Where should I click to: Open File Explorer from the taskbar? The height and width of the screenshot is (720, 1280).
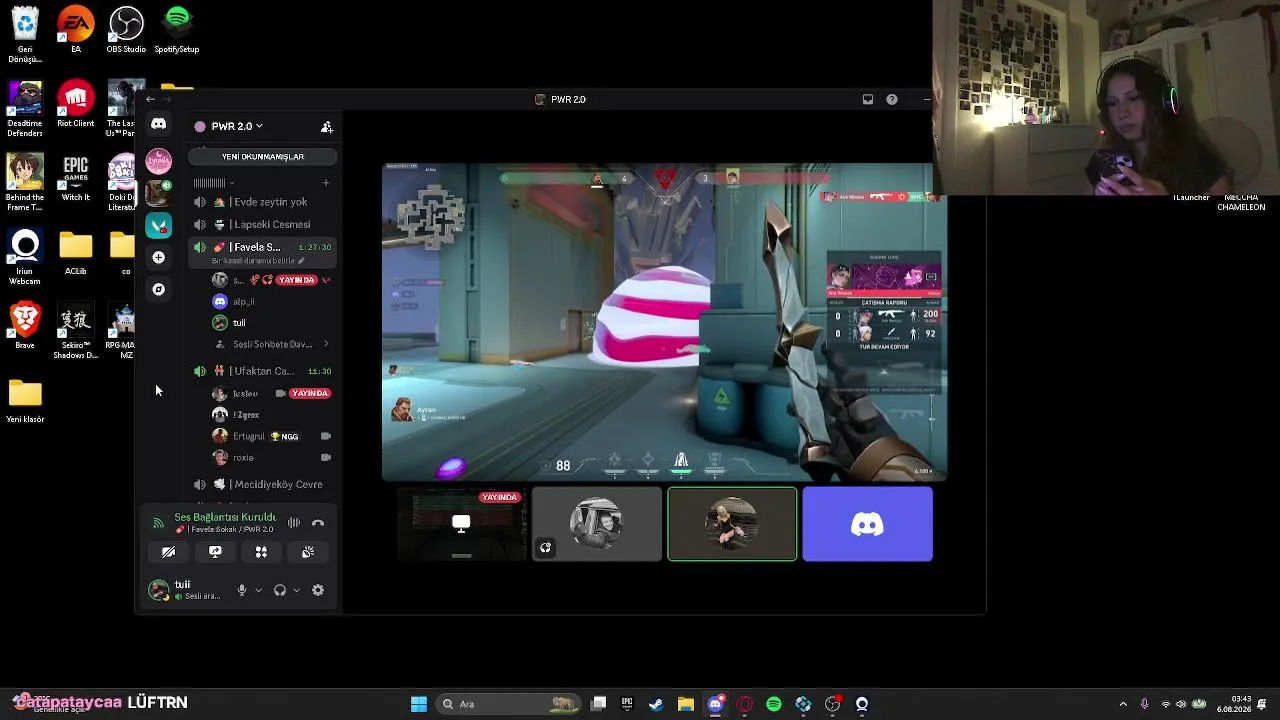click(x=686, y=704)
